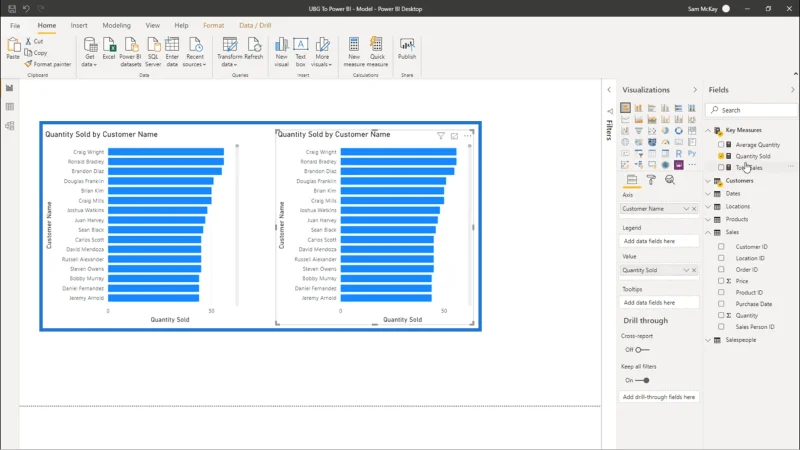Open the Modeling ribbon tab
Viewport: 800px width, 450px height.
coord(116,26)
